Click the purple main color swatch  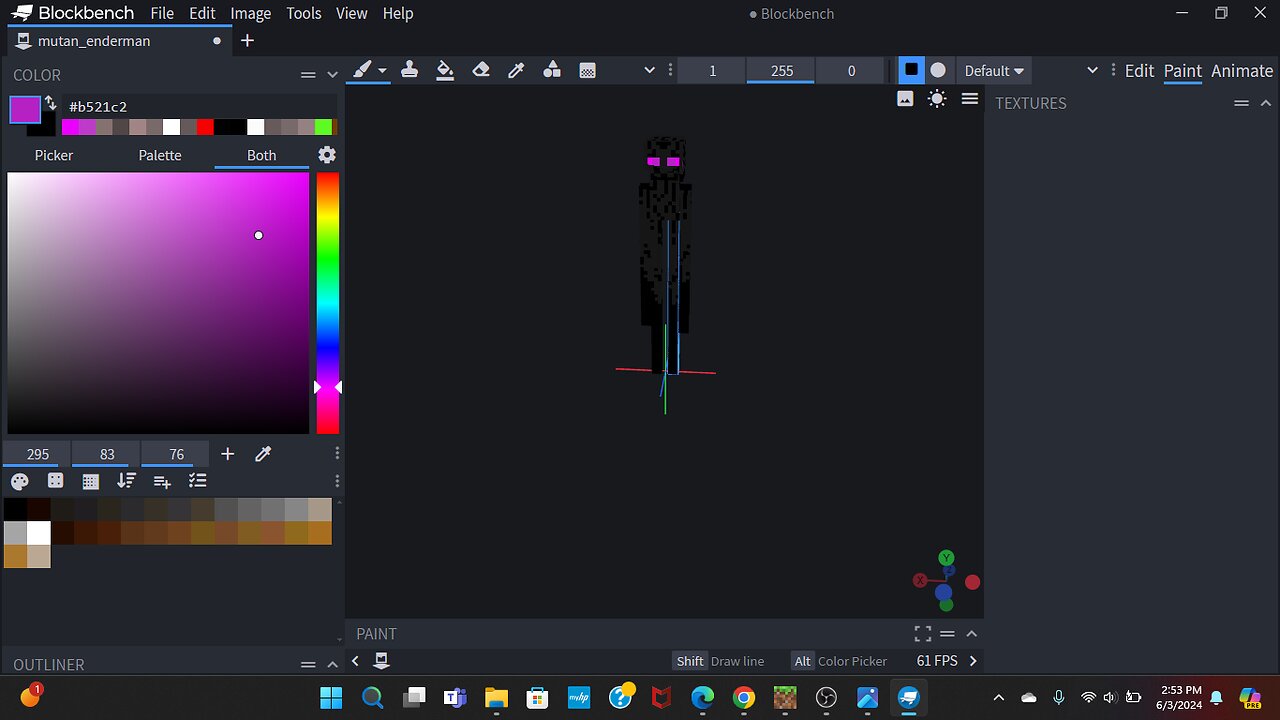(25, 109)
